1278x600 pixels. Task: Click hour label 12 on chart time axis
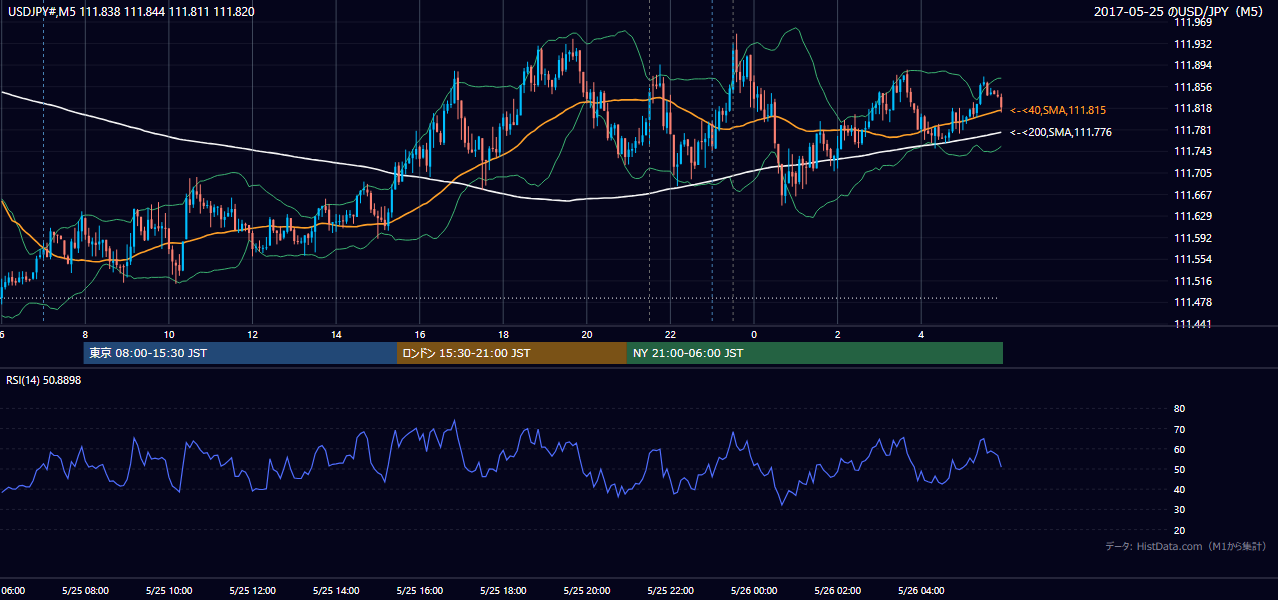pos(252,335)
